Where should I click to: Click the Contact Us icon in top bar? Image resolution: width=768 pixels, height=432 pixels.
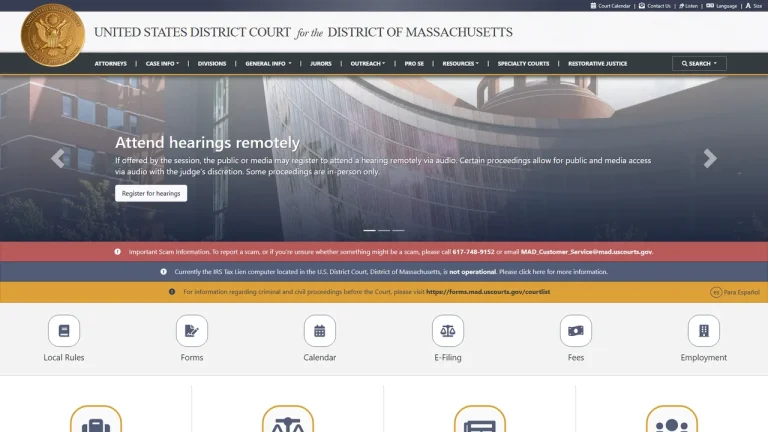pyautogui.click(x=642, y=6)
